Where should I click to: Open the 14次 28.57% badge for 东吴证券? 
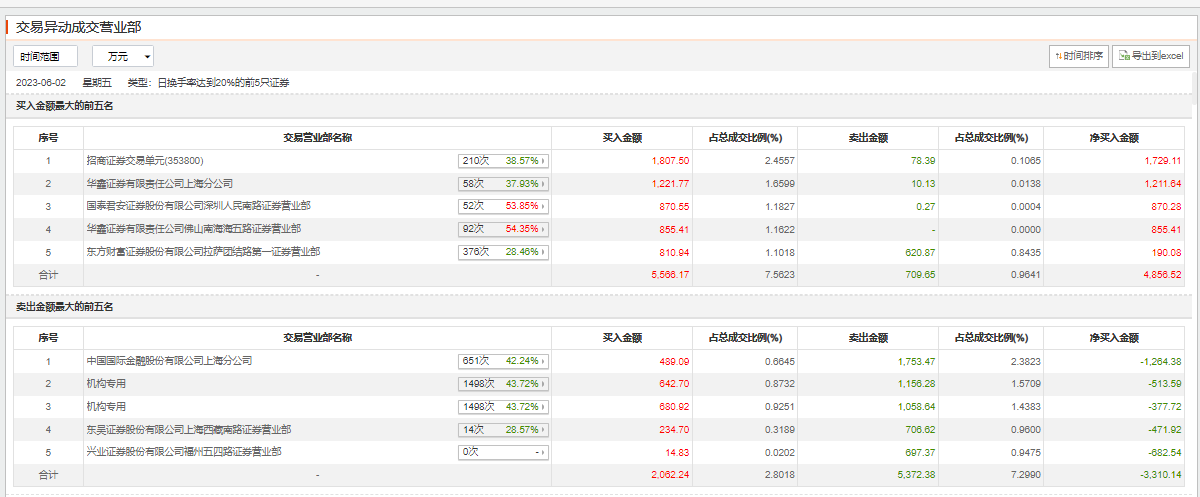504,430
